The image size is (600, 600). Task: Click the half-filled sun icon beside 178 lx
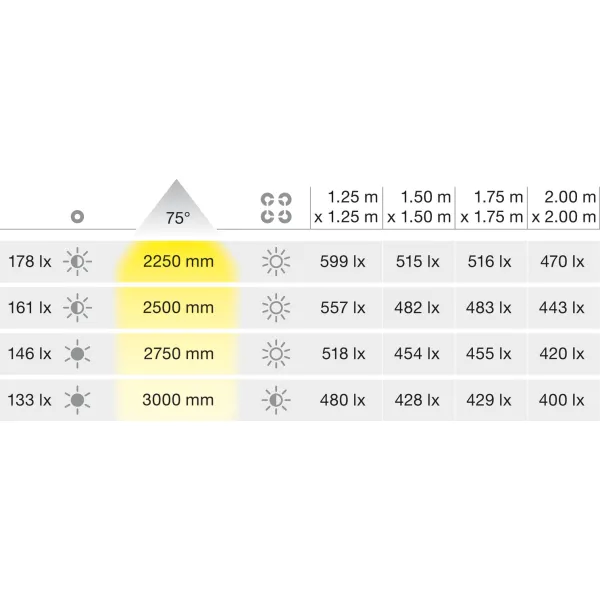77,262
